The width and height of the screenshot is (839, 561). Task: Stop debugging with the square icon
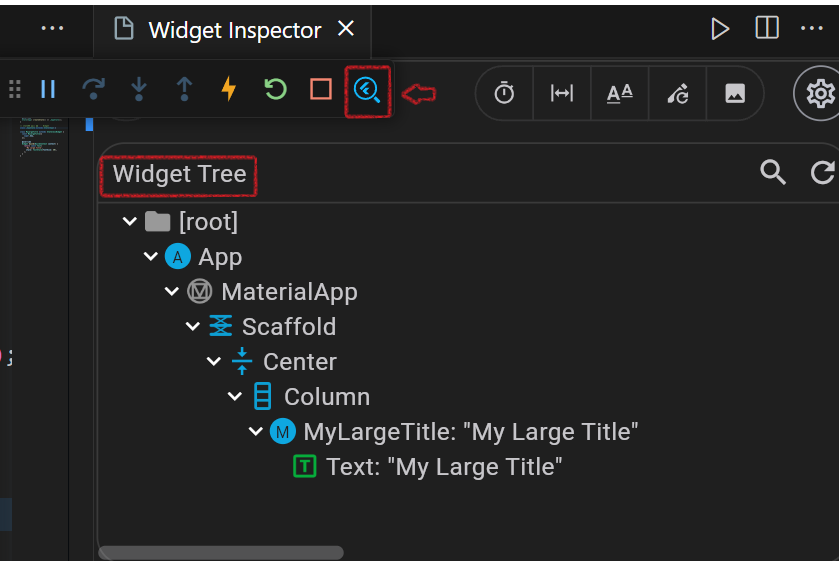[321, 89]
